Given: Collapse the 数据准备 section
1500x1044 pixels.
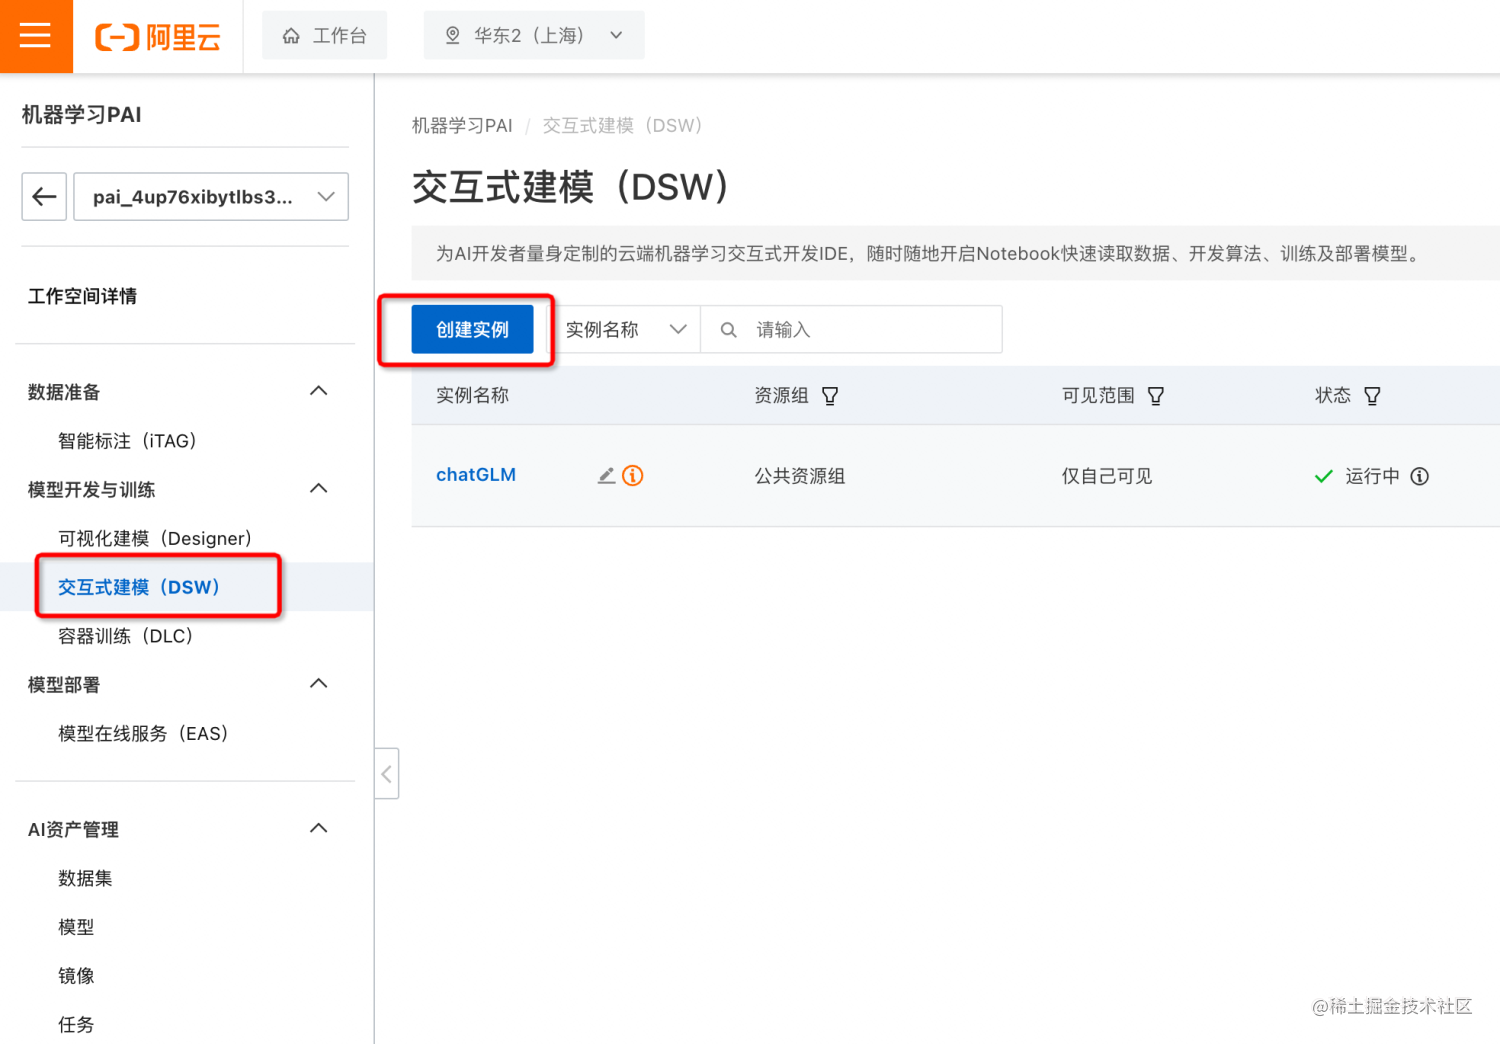Looking at the screenshot, I should pos(318,391).
